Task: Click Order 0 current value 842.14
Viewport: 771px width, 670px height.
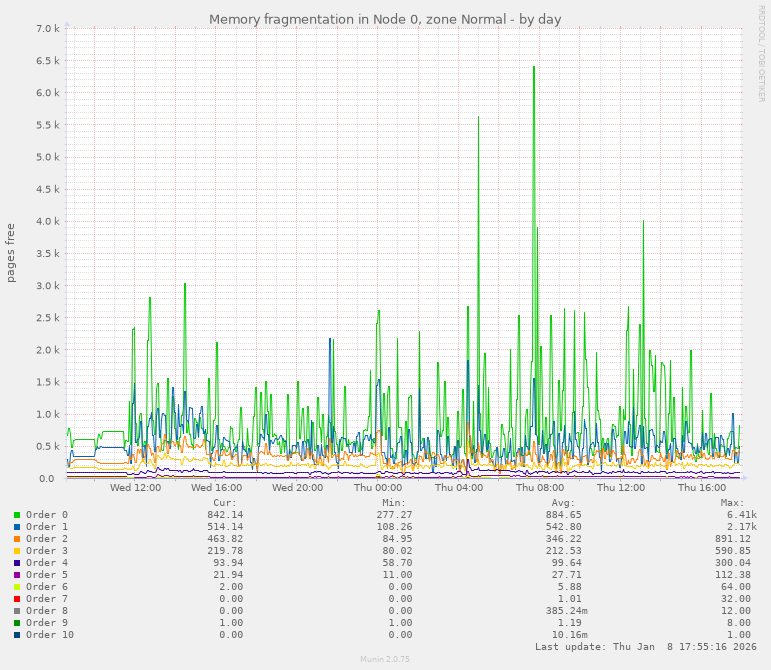Action: tap(225, 515)
